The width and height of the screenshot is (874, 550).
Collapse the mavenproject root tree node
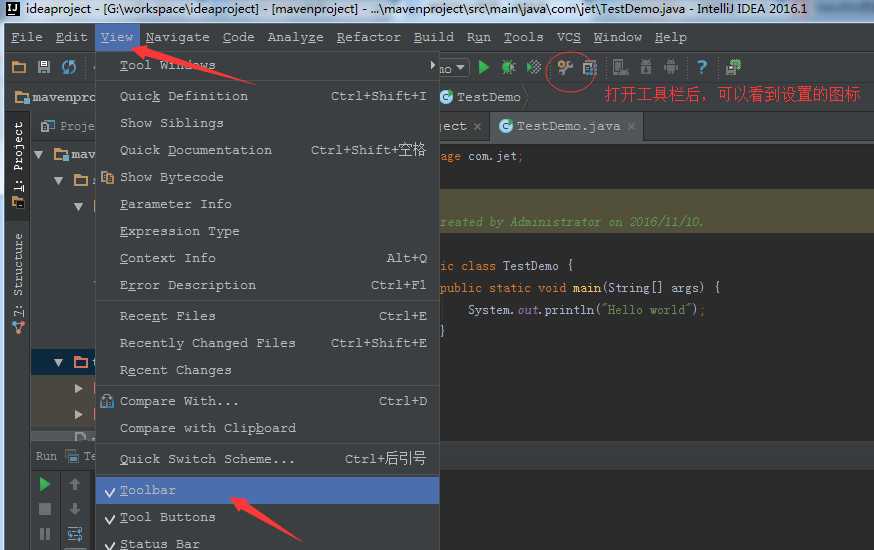38,154
